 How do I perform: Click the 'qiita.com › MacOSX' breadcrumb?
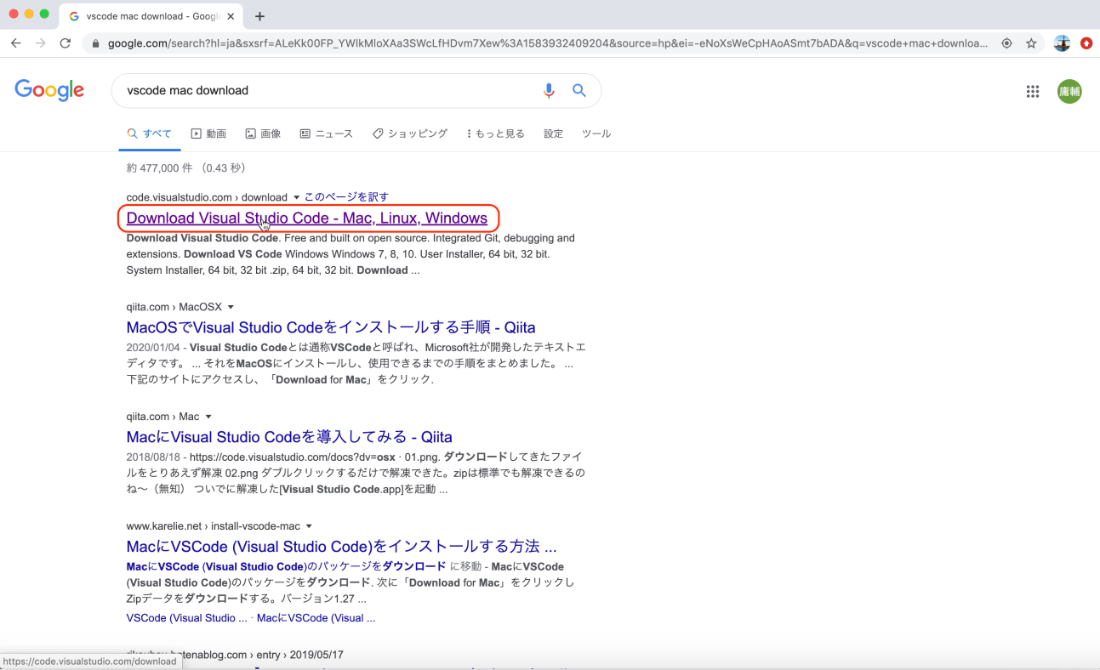point(174,307)
